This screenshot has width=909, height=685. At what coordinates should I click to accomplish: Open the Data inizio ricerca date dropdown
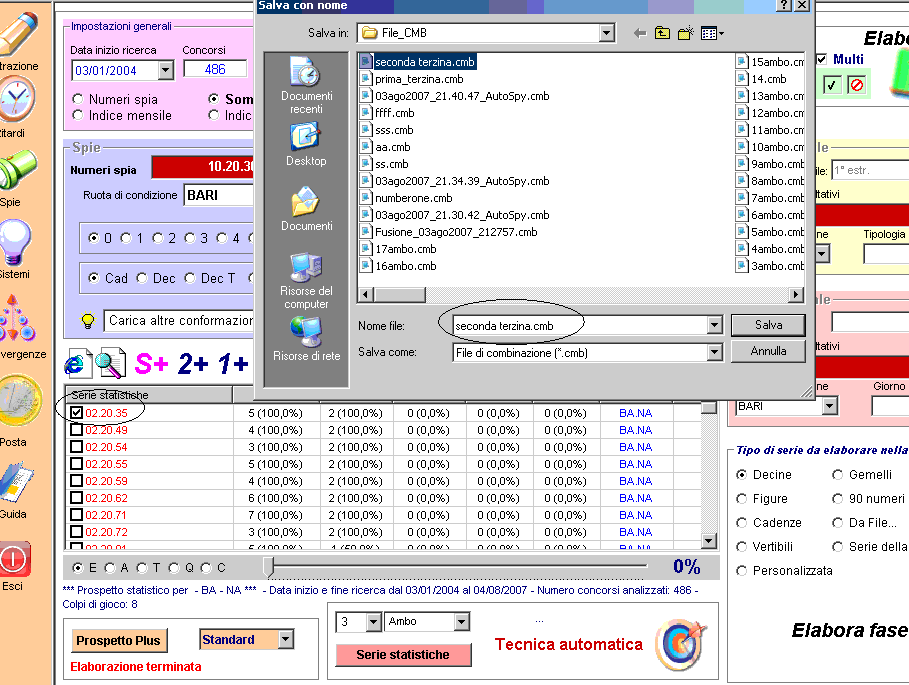(x=166, y=71)
